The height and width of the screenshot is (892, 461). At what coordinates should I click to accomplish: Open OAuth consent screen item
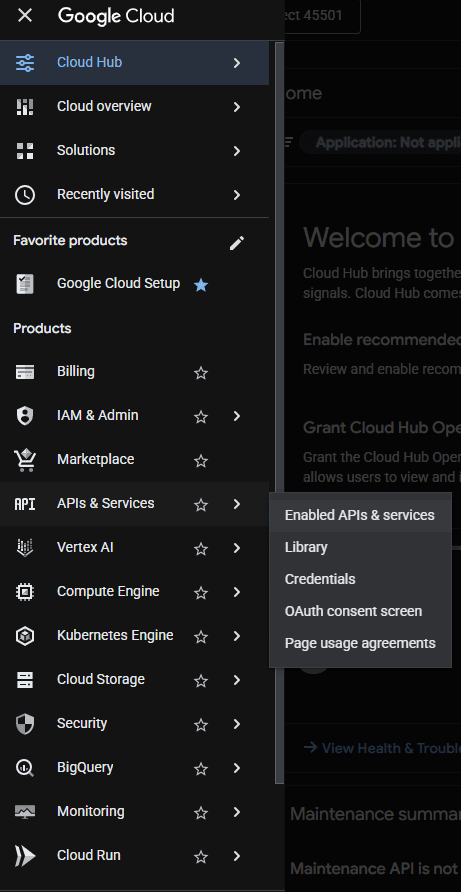360,612
